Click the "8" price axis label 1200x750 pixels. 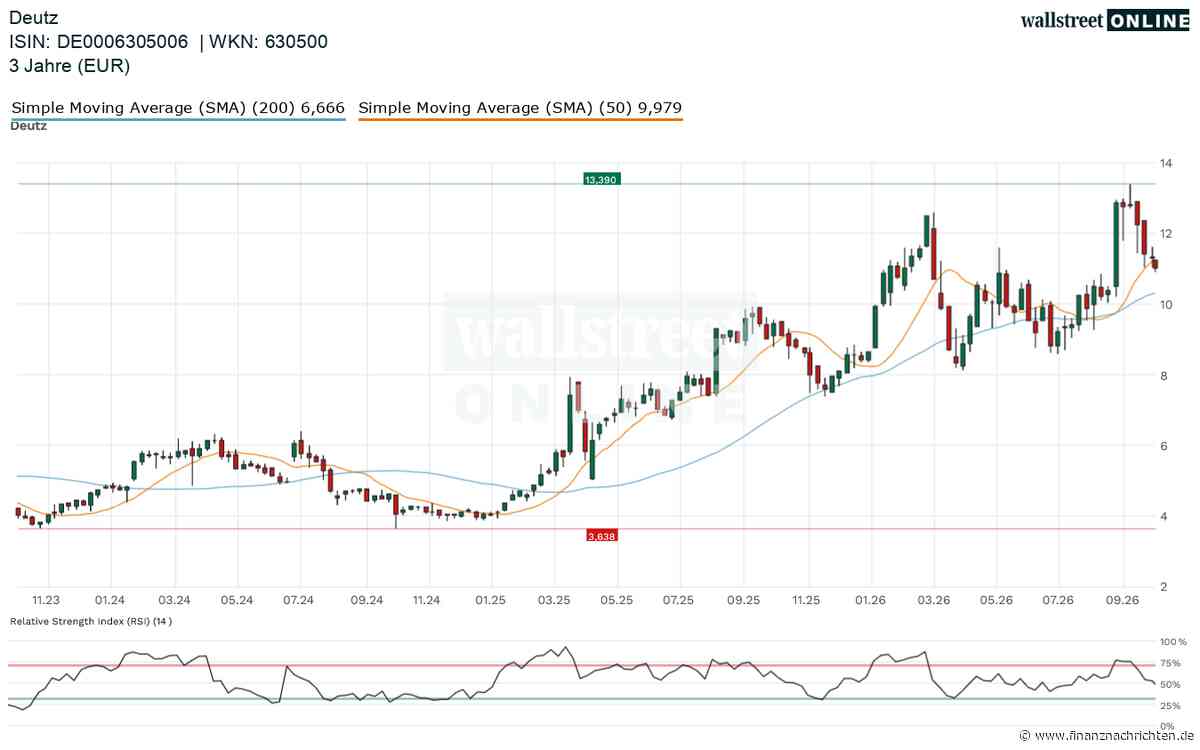point(1163,375)
